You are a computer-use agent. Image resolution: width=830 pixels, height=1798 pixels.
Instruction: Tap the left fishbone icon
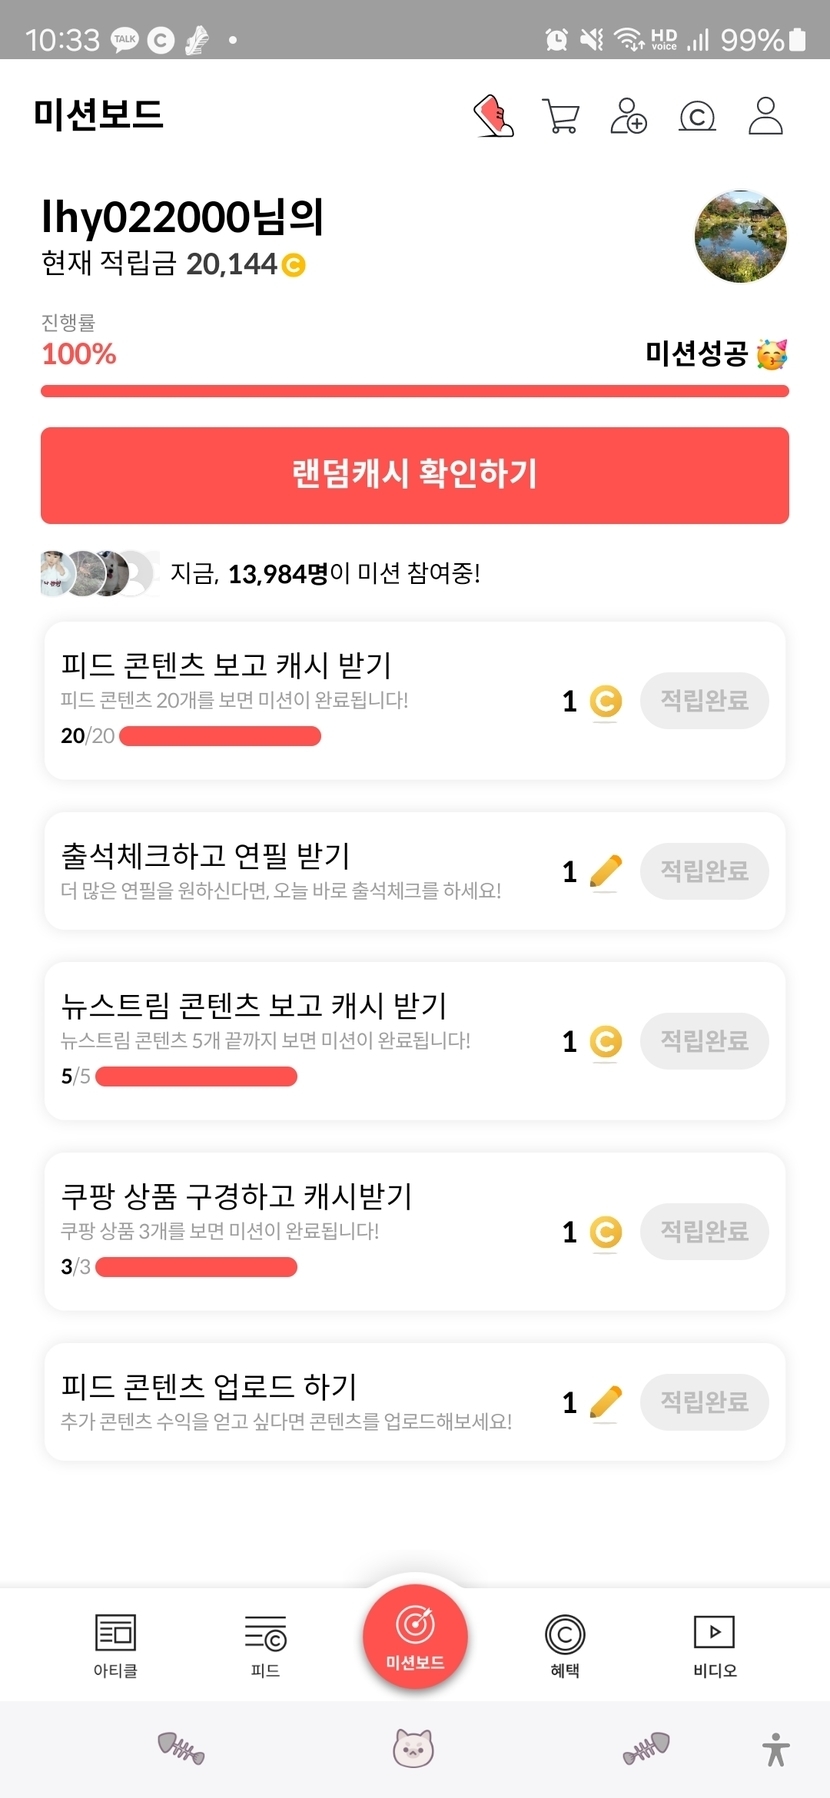[181, 1748]
